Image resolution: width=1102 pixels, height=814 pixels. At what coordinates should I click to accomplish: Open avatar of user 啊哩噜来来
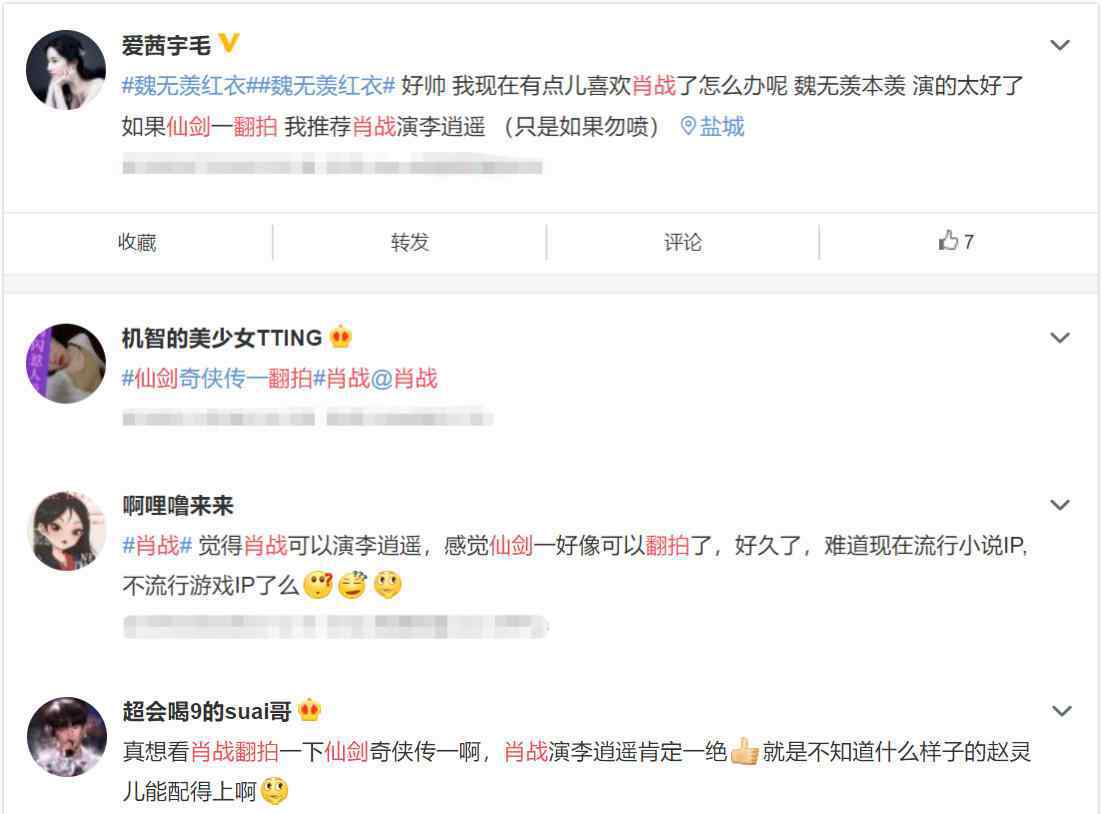[66, 530]
